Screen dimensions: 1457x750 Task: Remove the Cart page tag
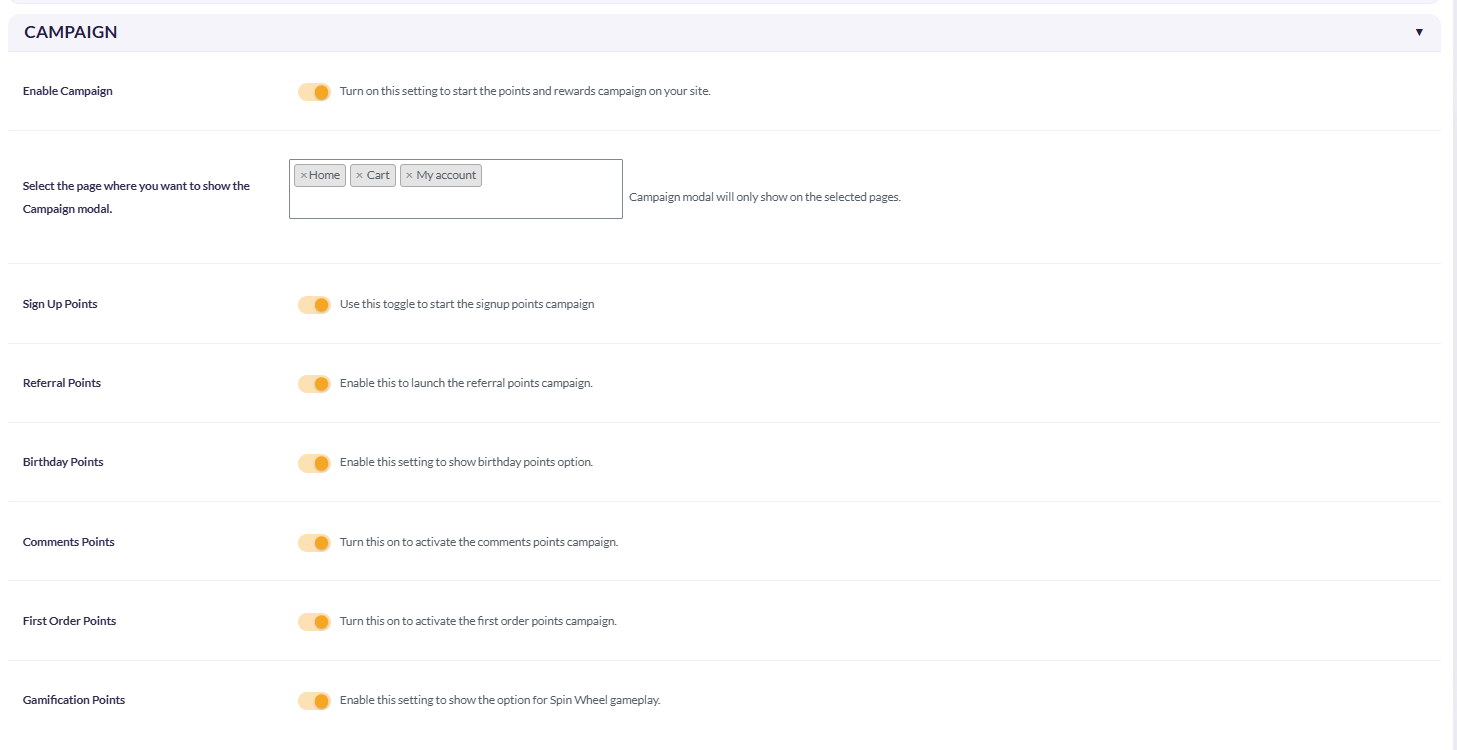click(x=360, y=176)
